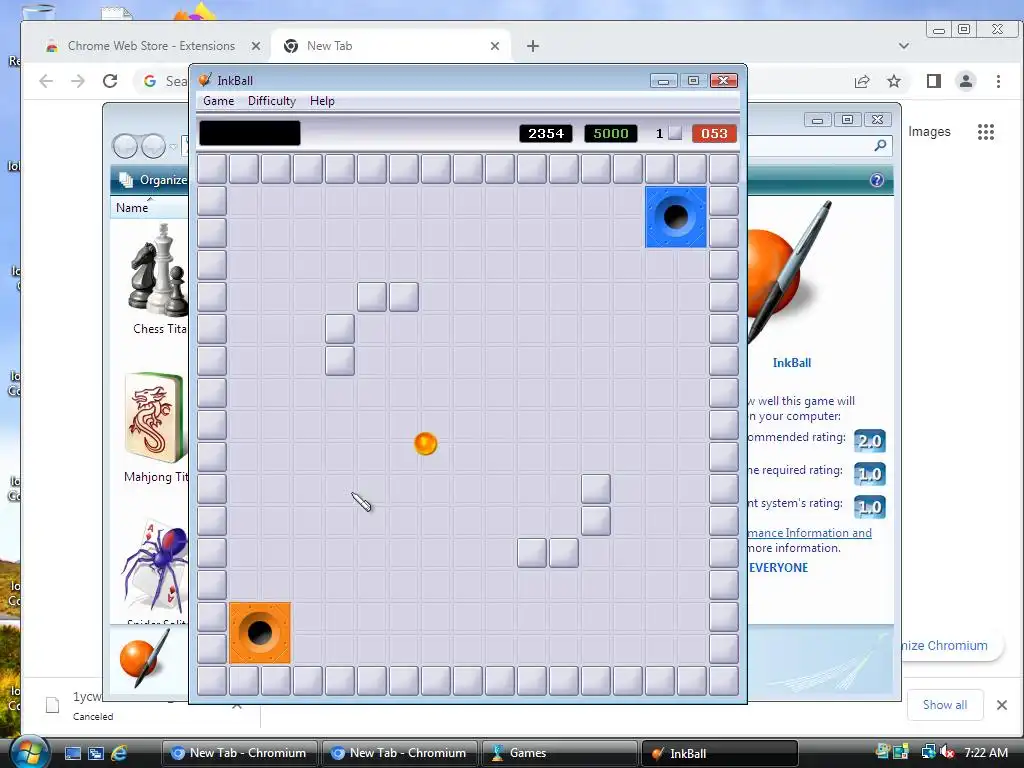Switch to the InkBall taskbar button

click(720, 753)
